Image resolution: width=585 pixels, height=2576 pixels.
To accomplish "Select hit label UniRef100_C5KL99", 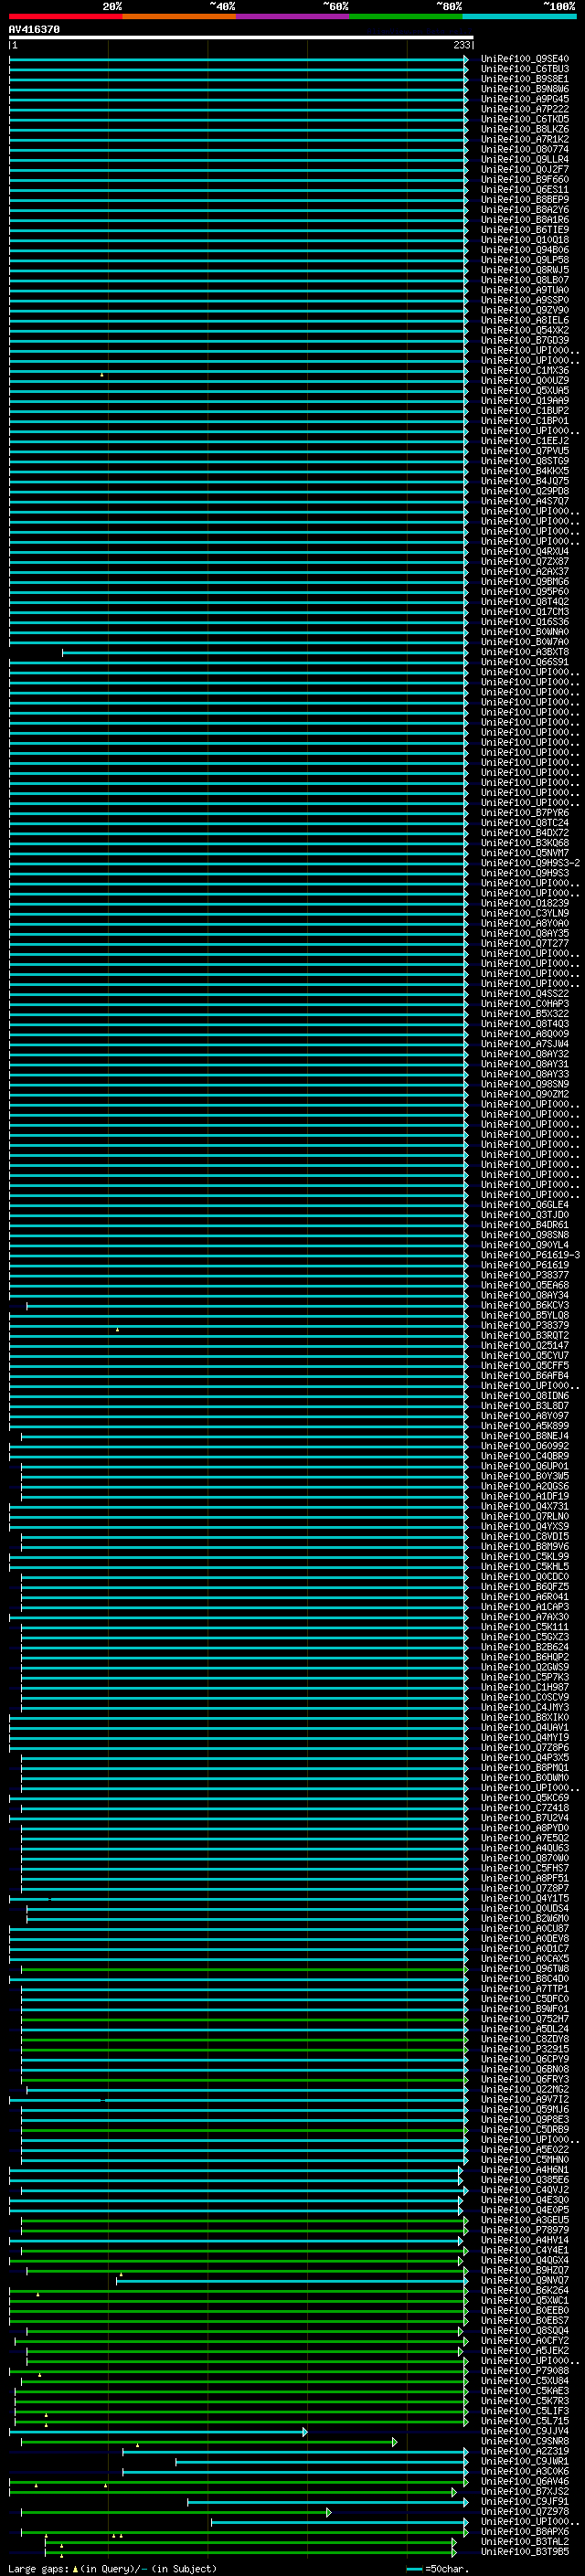I will click(x=525, y=1557).
